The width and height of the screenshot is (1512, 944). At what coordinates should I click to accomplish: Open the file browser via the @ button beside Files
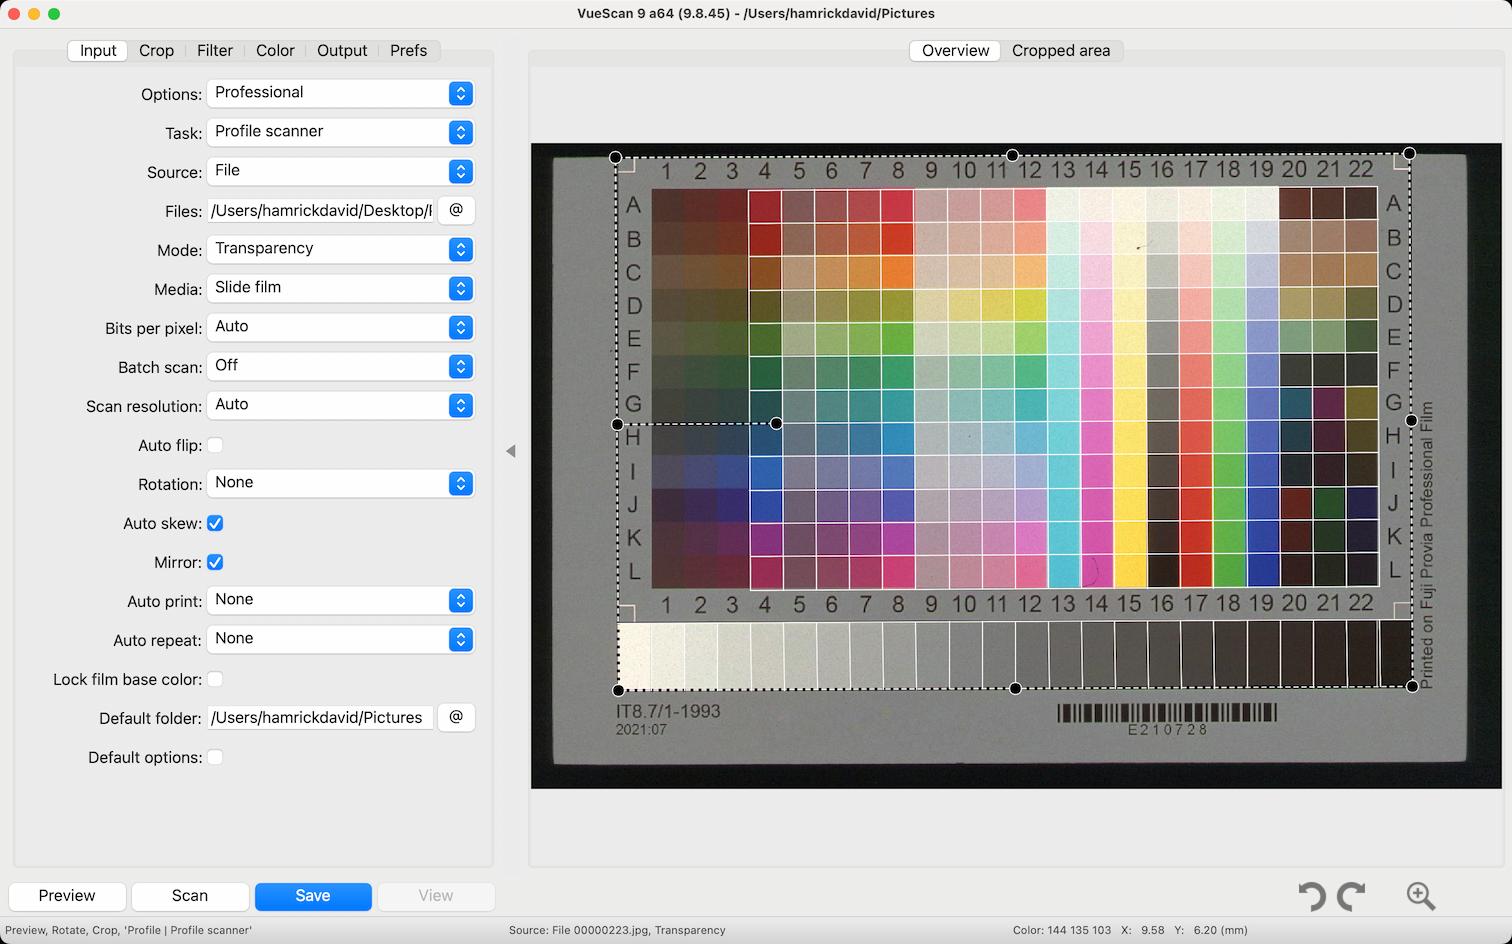pos(456,210)
